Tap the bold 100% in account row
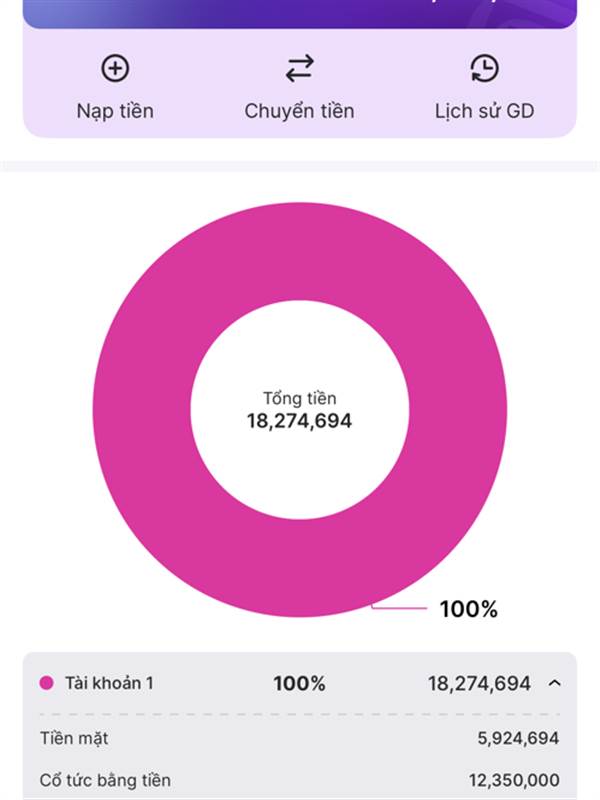600x800 pixels. [x=299, y=684]
